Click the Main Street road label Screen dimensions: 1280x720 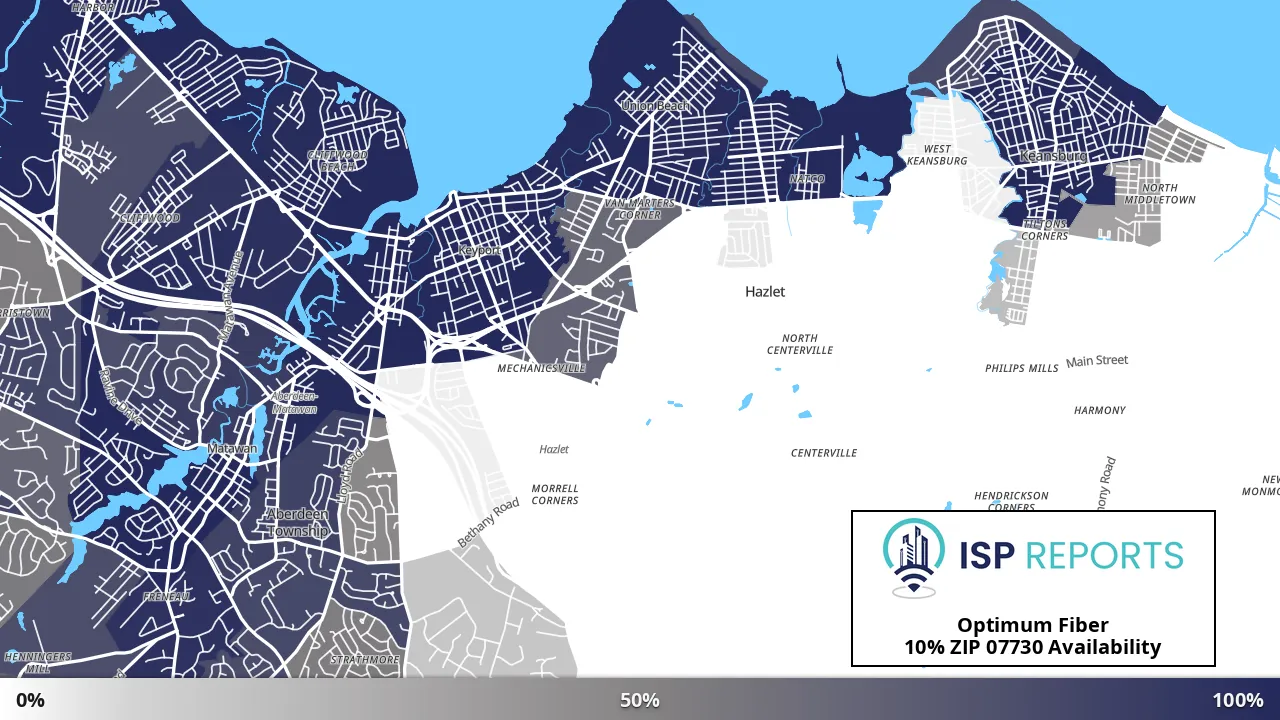[1097, 361]
